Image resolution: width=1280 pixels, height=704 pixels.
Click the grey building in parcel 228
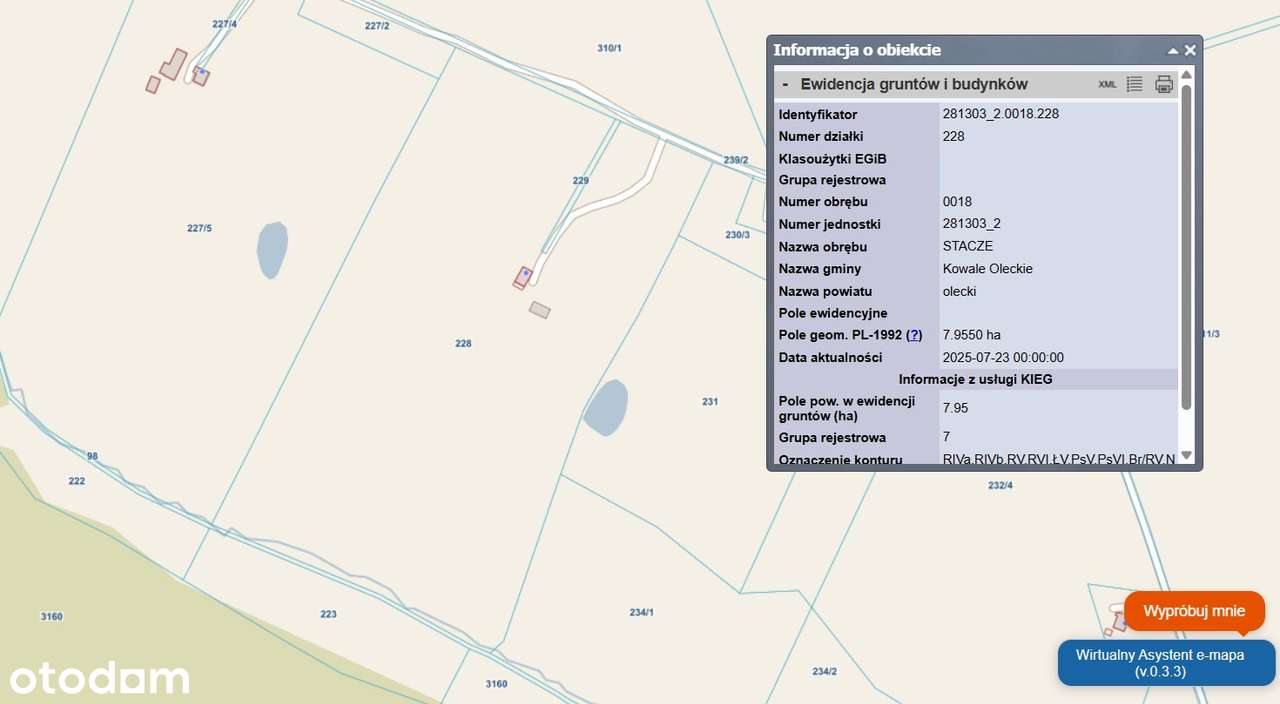tap(540, 310)
